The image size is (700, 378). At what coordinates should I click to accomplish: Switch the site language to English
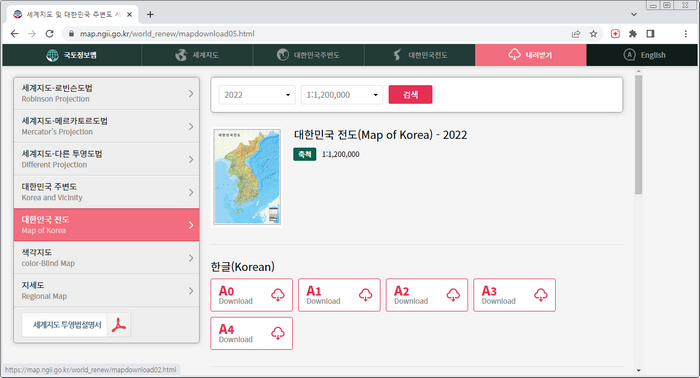[642, 55]
